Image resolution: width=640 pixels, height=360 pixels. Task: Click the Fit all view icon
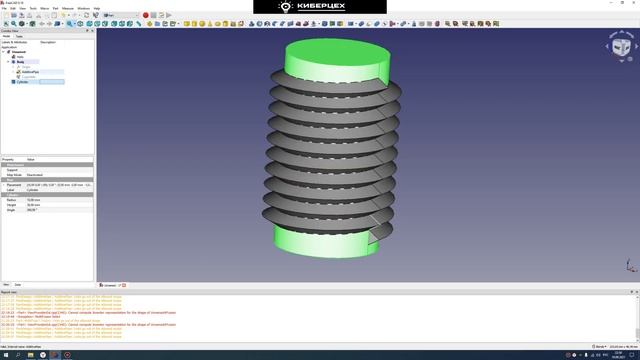point(6,24)
